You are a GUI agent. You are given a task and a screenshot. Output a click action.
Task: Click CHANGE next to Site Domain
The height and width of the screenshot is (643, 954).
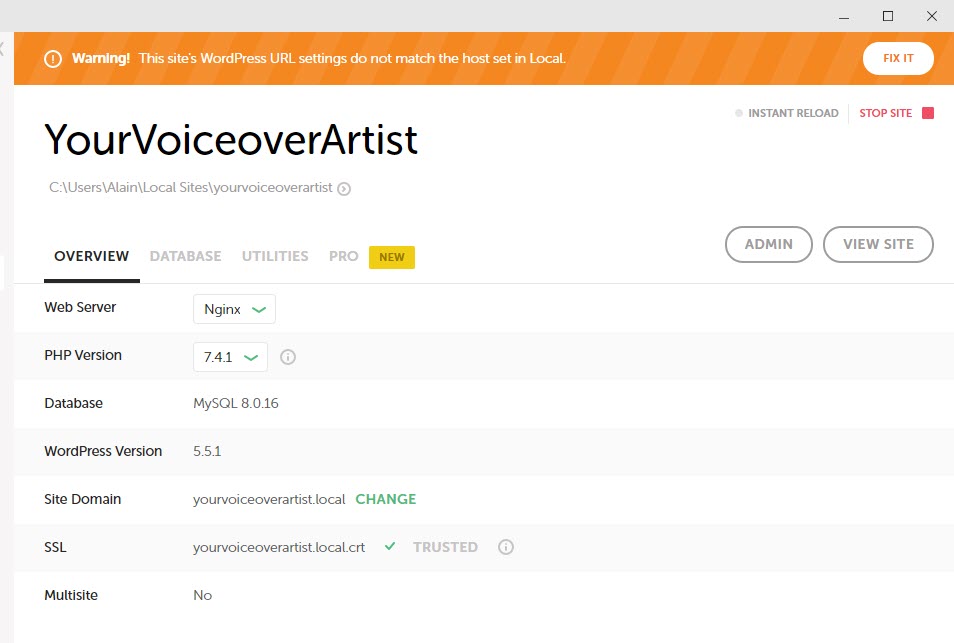pyautogui.click(x=386, y=499)
